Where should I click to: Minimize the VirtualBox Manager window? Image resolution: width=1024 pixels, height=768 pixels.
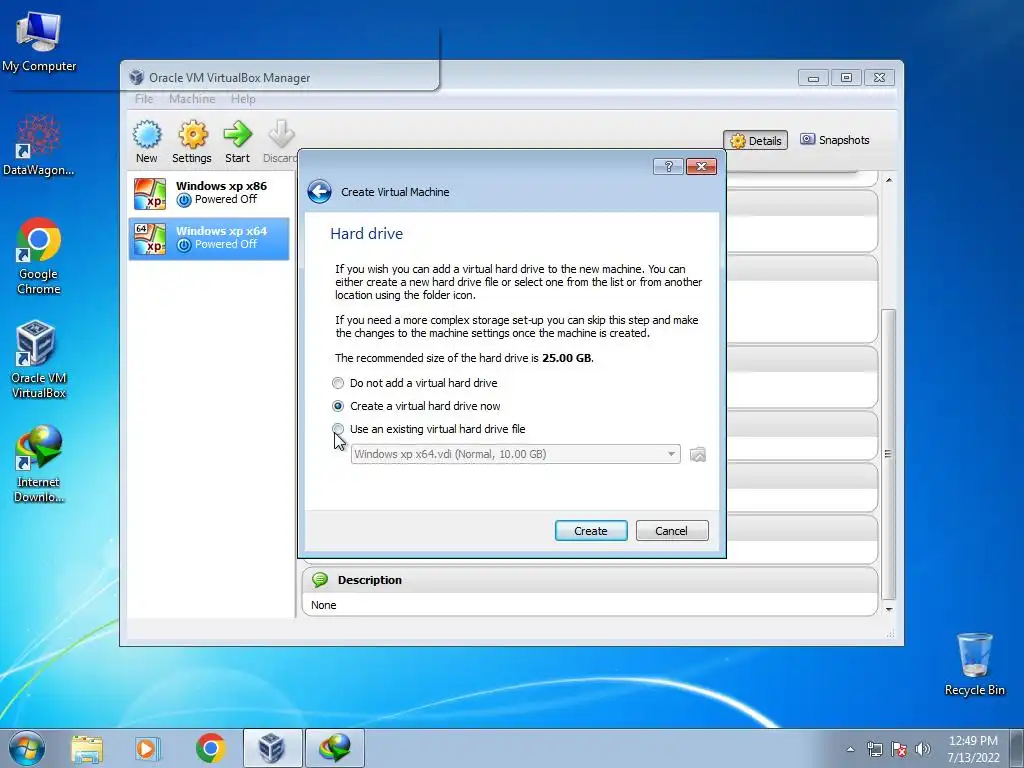click(x=813, y=78)
